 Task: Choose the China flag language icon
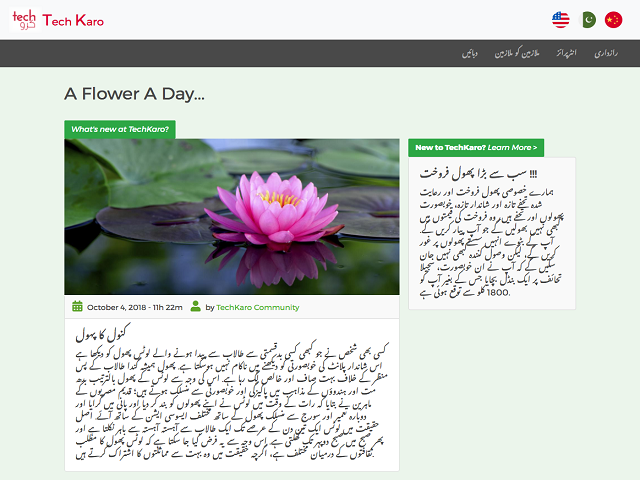pos(613,20)
